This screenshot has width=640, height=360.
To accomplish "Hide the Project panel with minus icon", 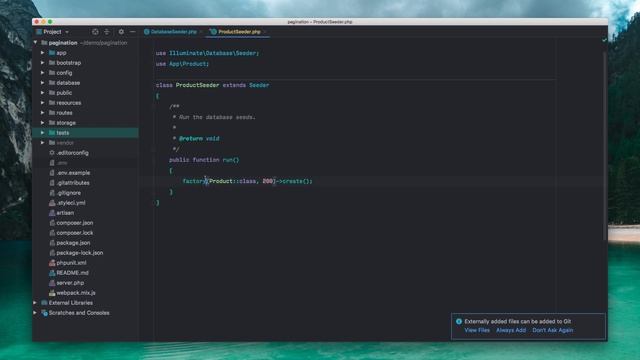I will tap(133, 32).
